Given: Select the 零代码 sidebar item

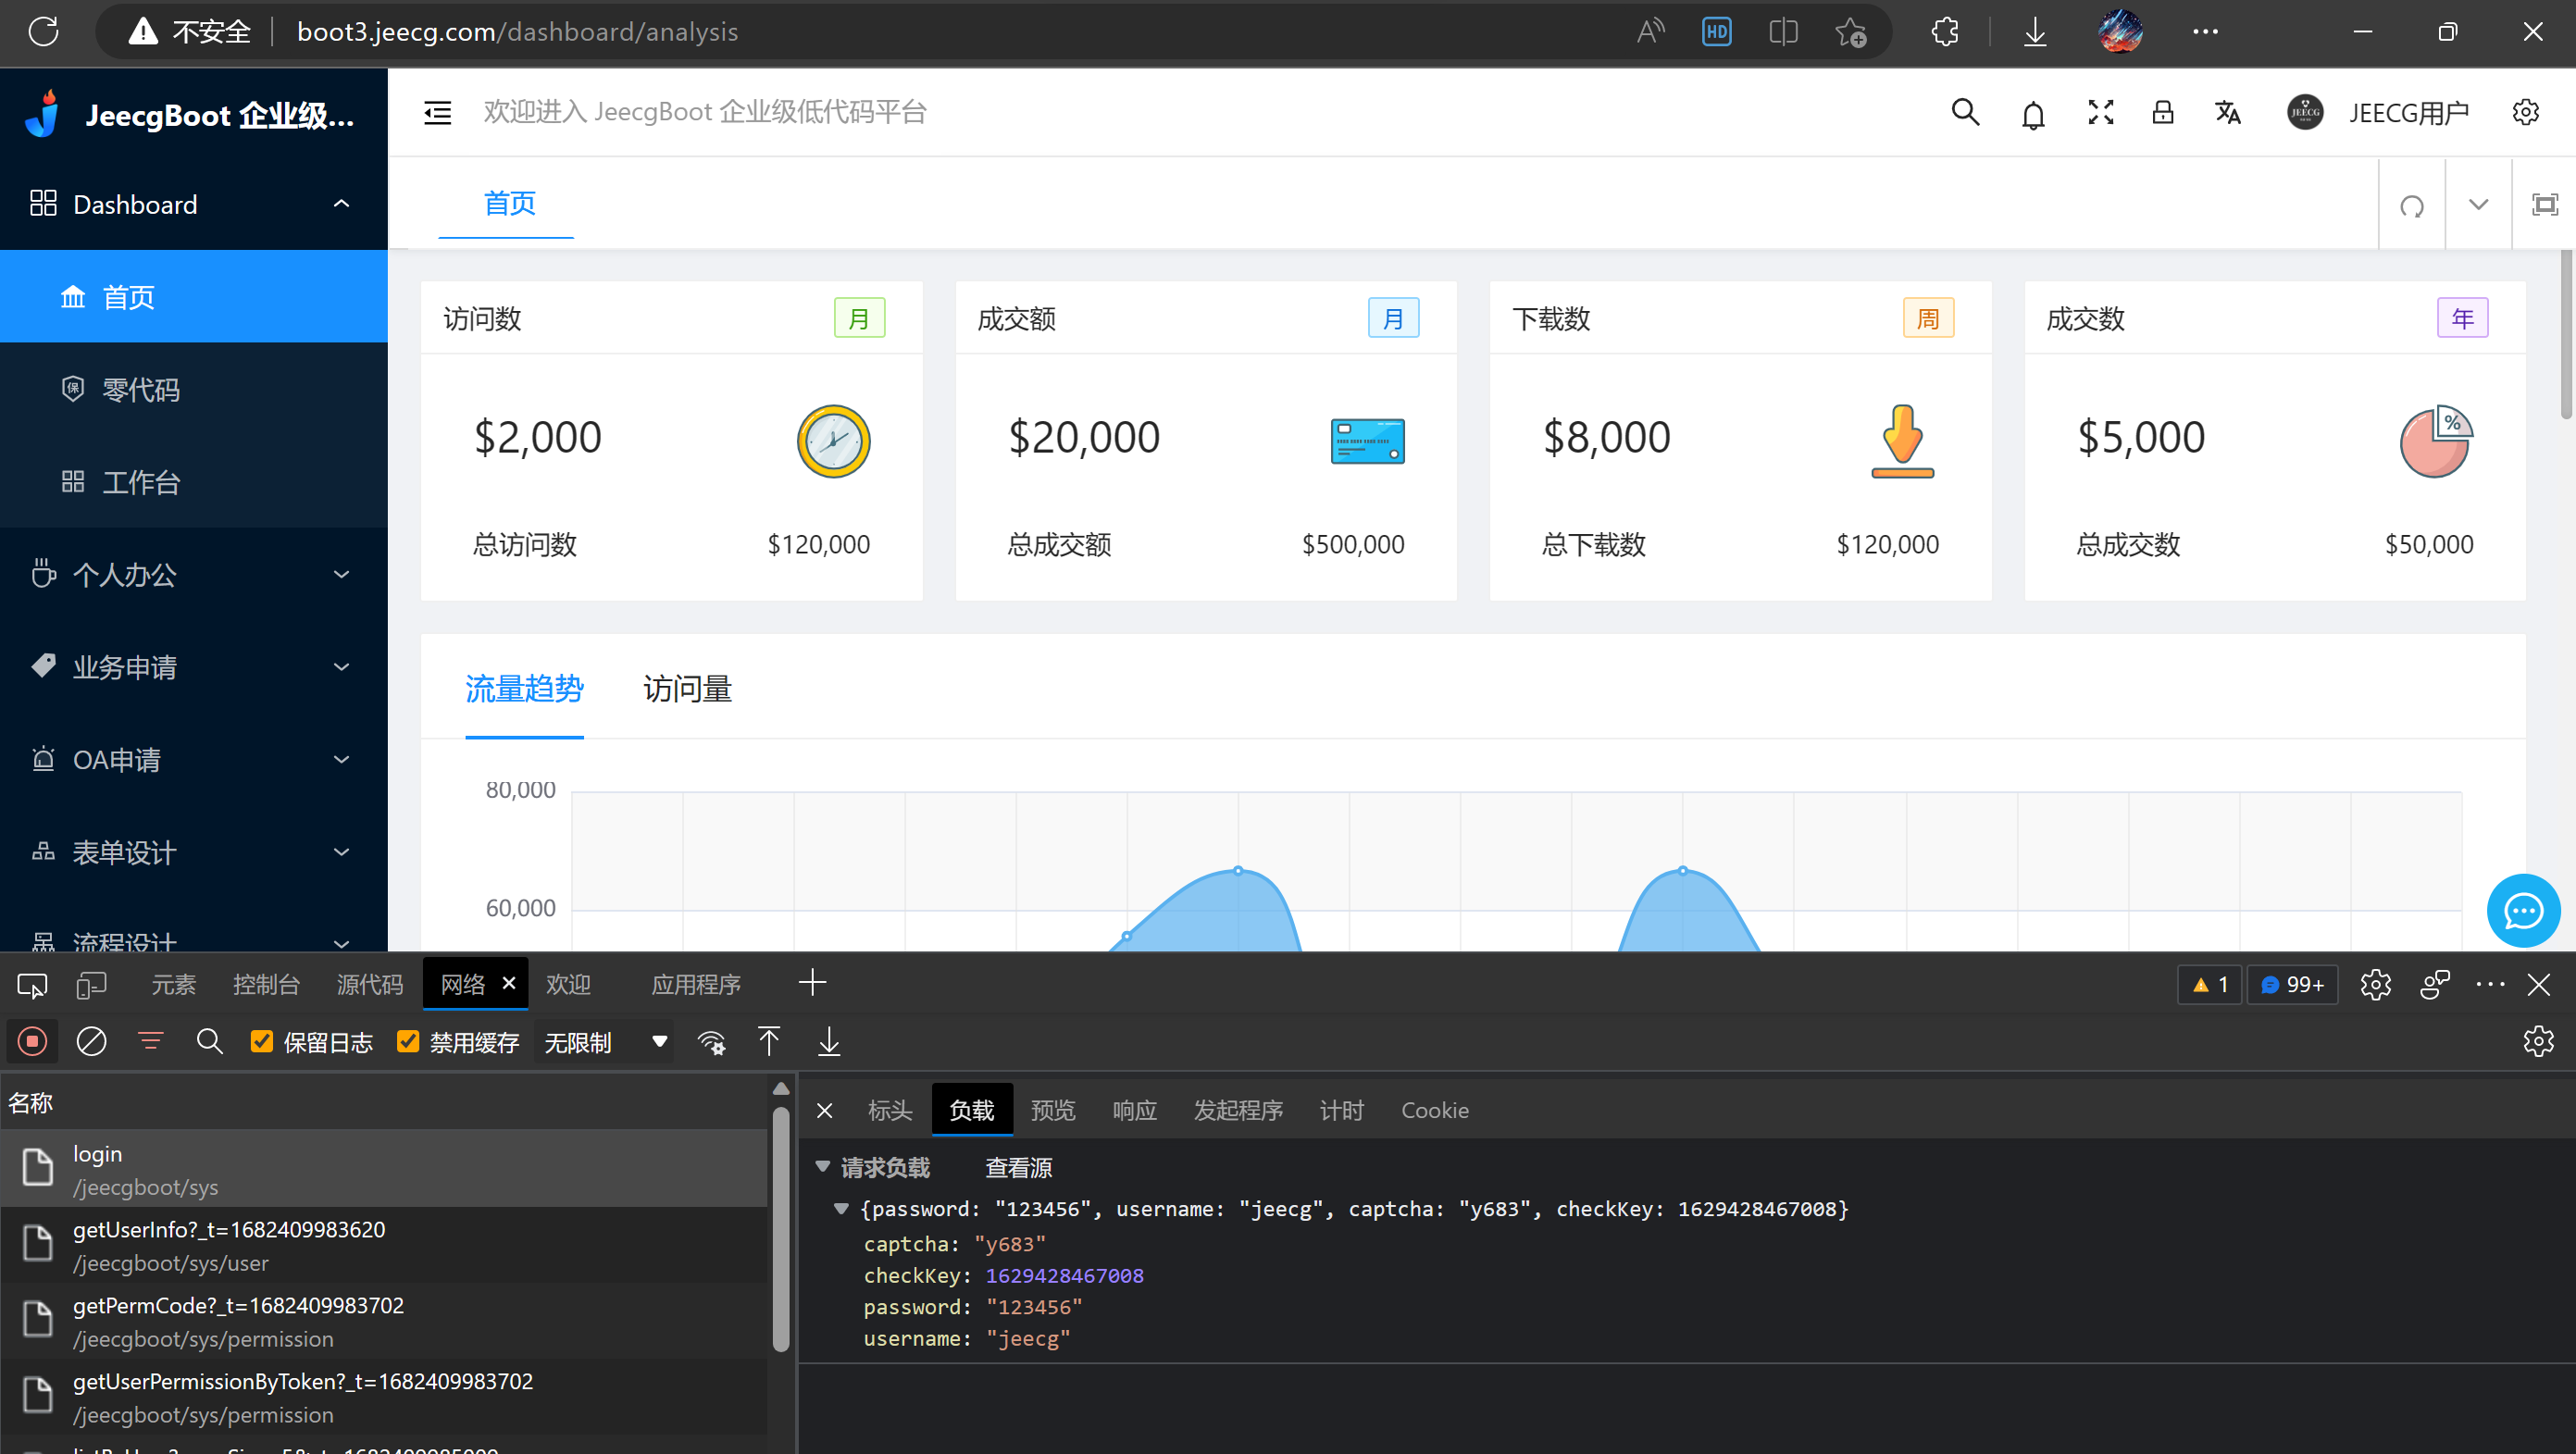Looking at the screenshot, I should (x=194, y=389).
